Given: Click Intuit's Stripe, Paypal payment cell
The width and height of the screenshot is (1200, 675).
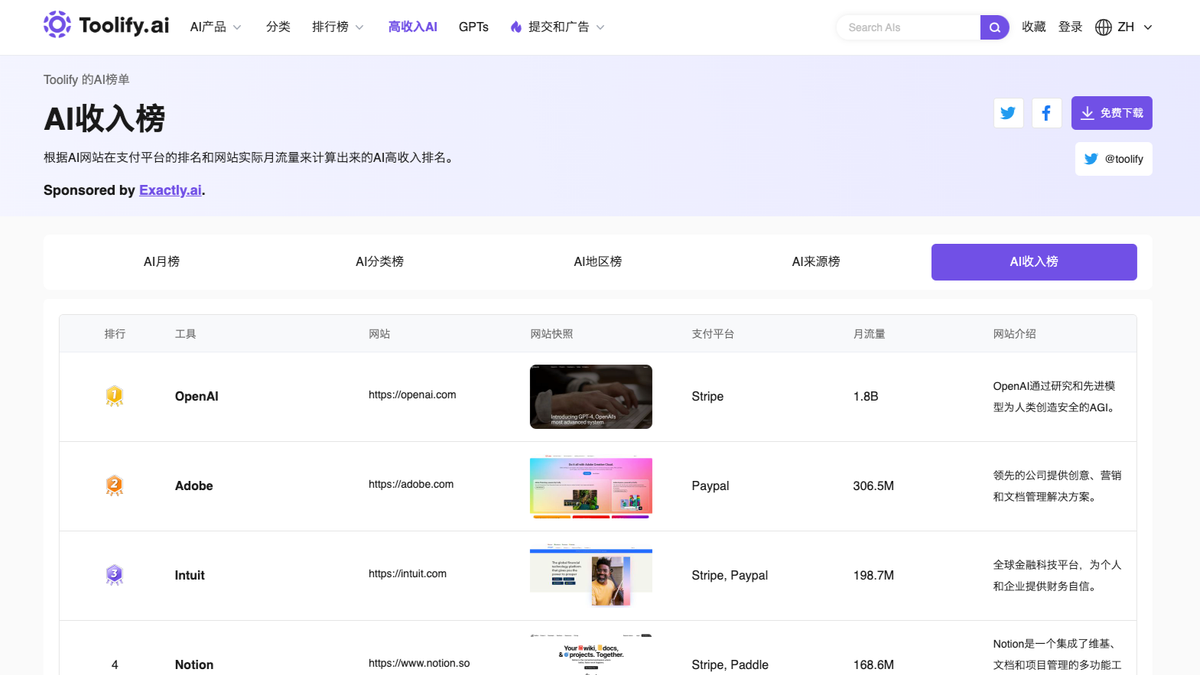Looking at the screenshot, I should [730, 575].
